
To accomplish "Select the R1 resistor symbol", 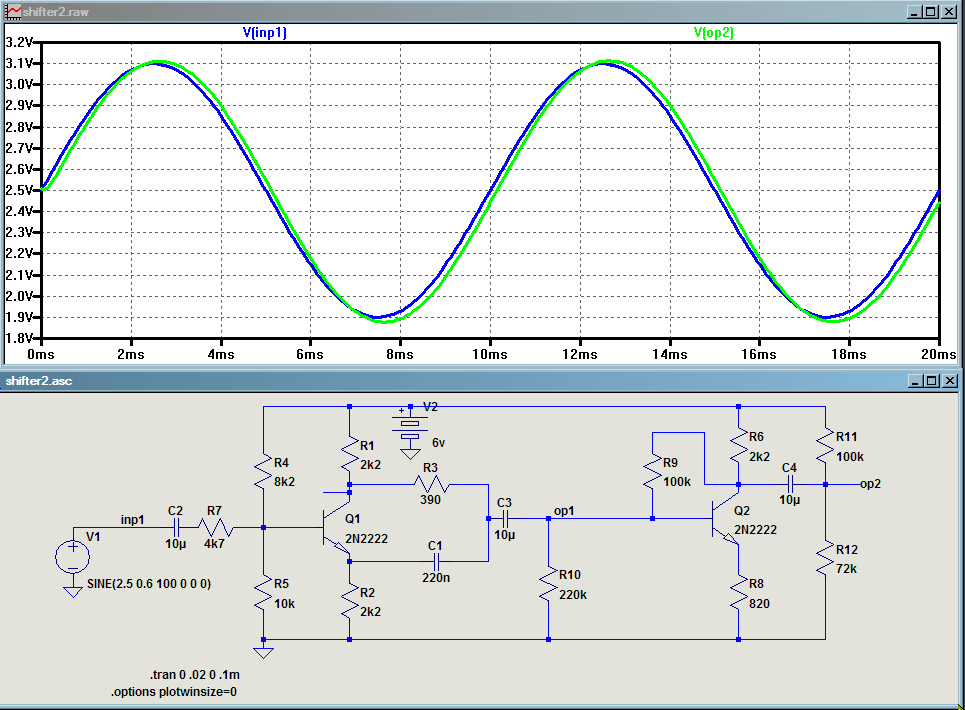I will 349,454.
